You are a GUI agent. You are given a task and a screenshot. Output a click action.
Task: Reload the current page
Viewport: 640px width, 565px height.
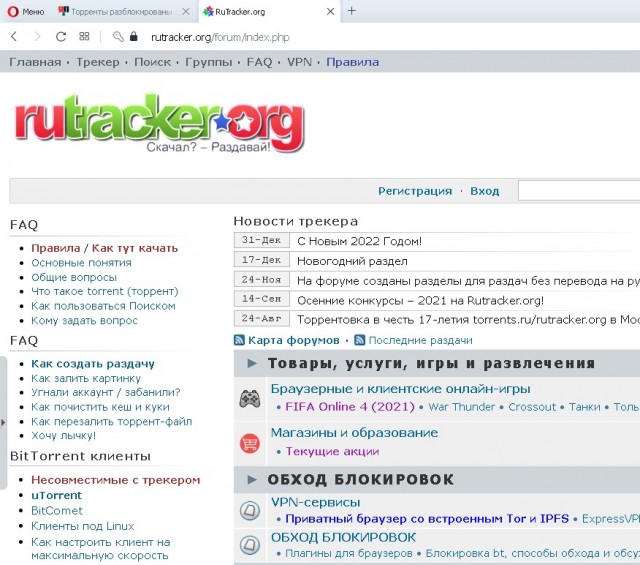click(61, 37)
